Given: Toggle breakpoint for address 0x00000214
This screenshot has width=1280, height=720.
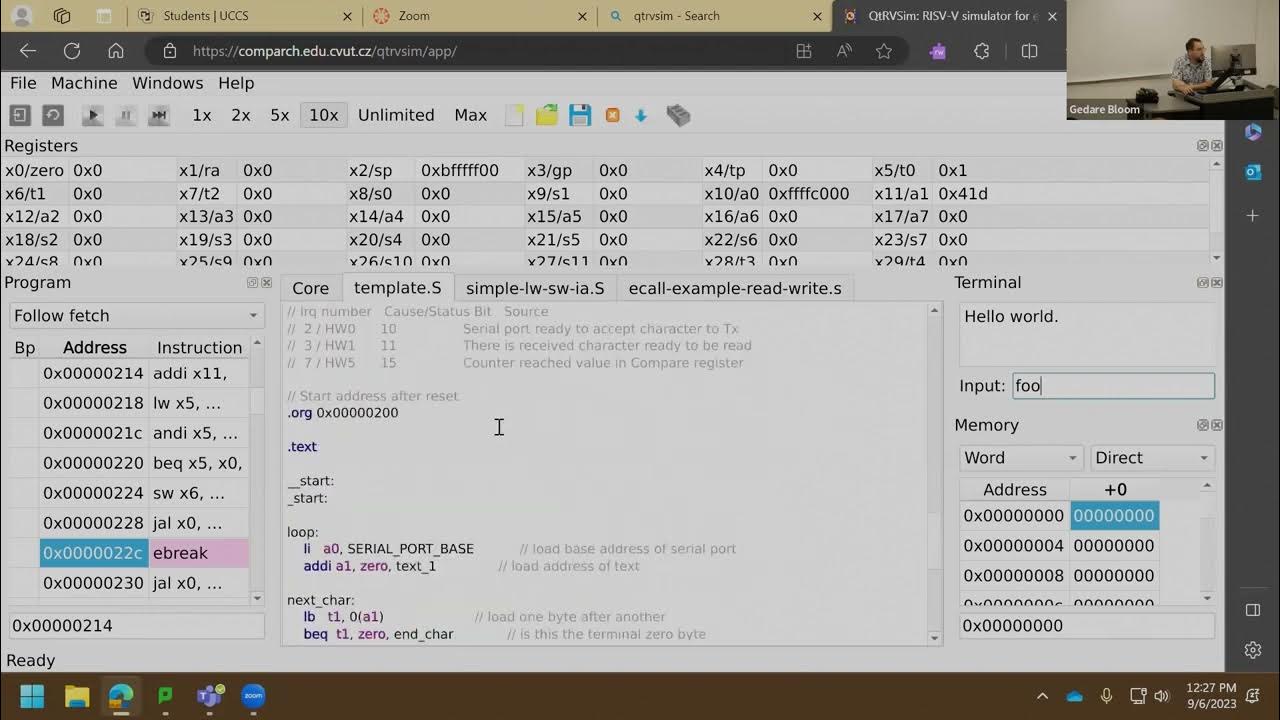Looking at the screenshot, I should 24,373.
